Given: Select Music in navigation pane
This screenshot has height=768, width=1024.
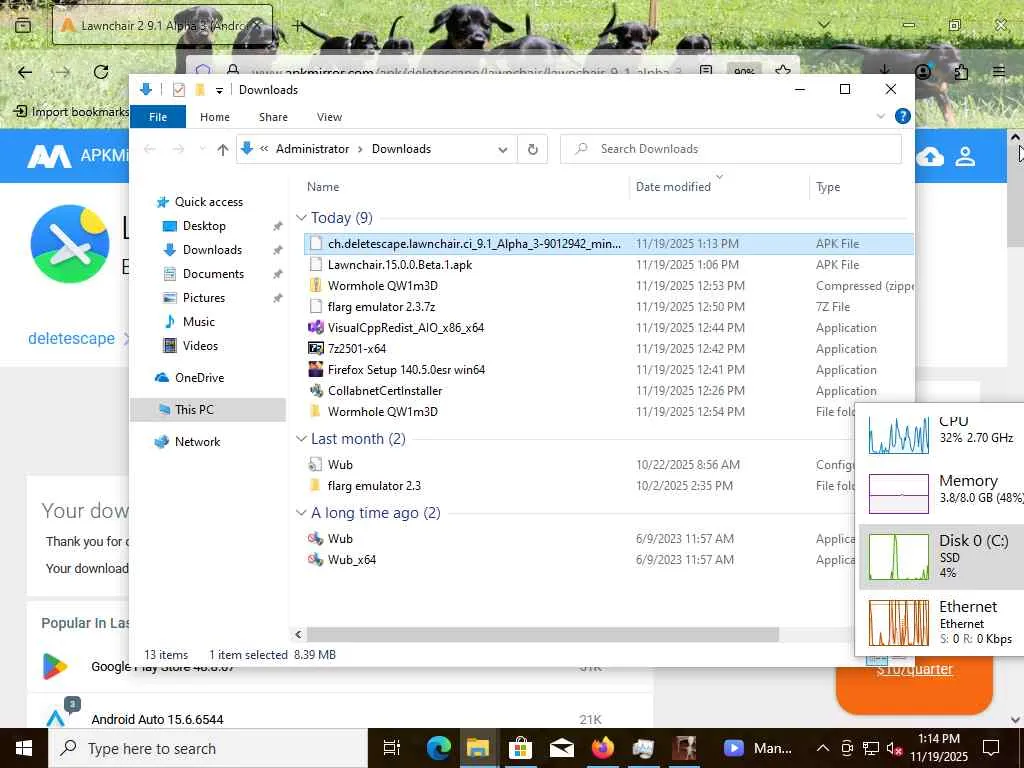Looking at the screenshot, I should pos(198,321).
